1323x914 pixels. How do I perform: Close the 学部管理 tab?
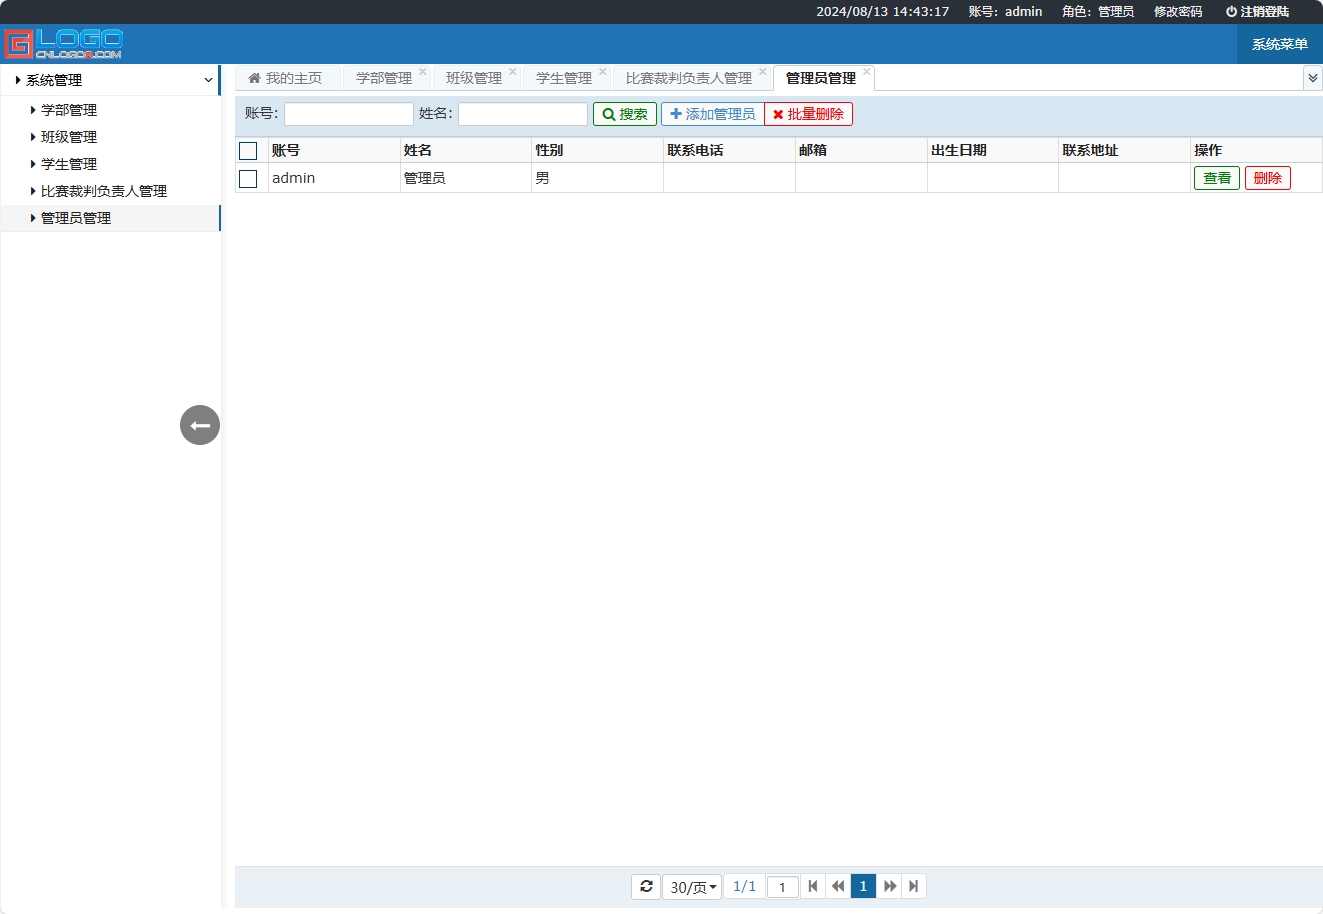coord(423,71)
